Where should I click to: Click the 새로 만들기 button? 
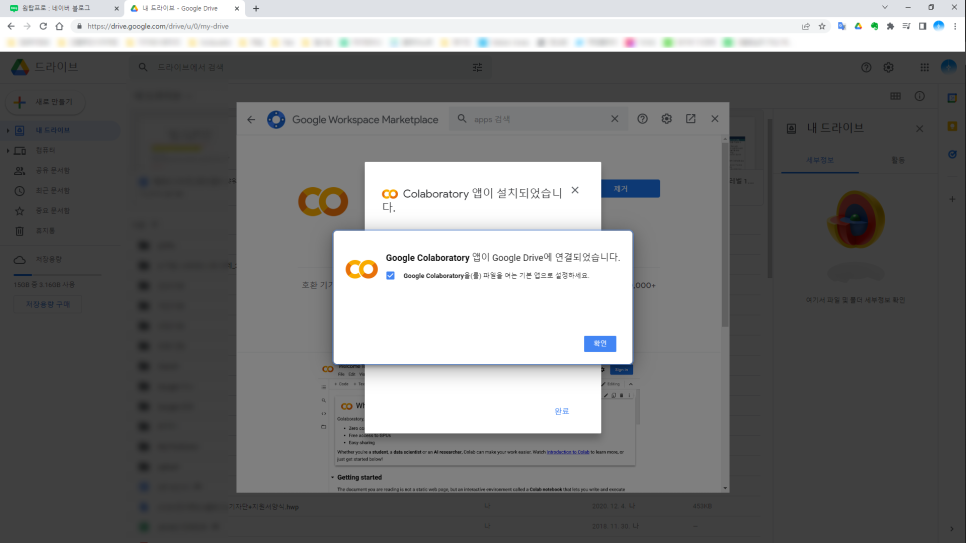pyautogui.click(x=46, y=102)
